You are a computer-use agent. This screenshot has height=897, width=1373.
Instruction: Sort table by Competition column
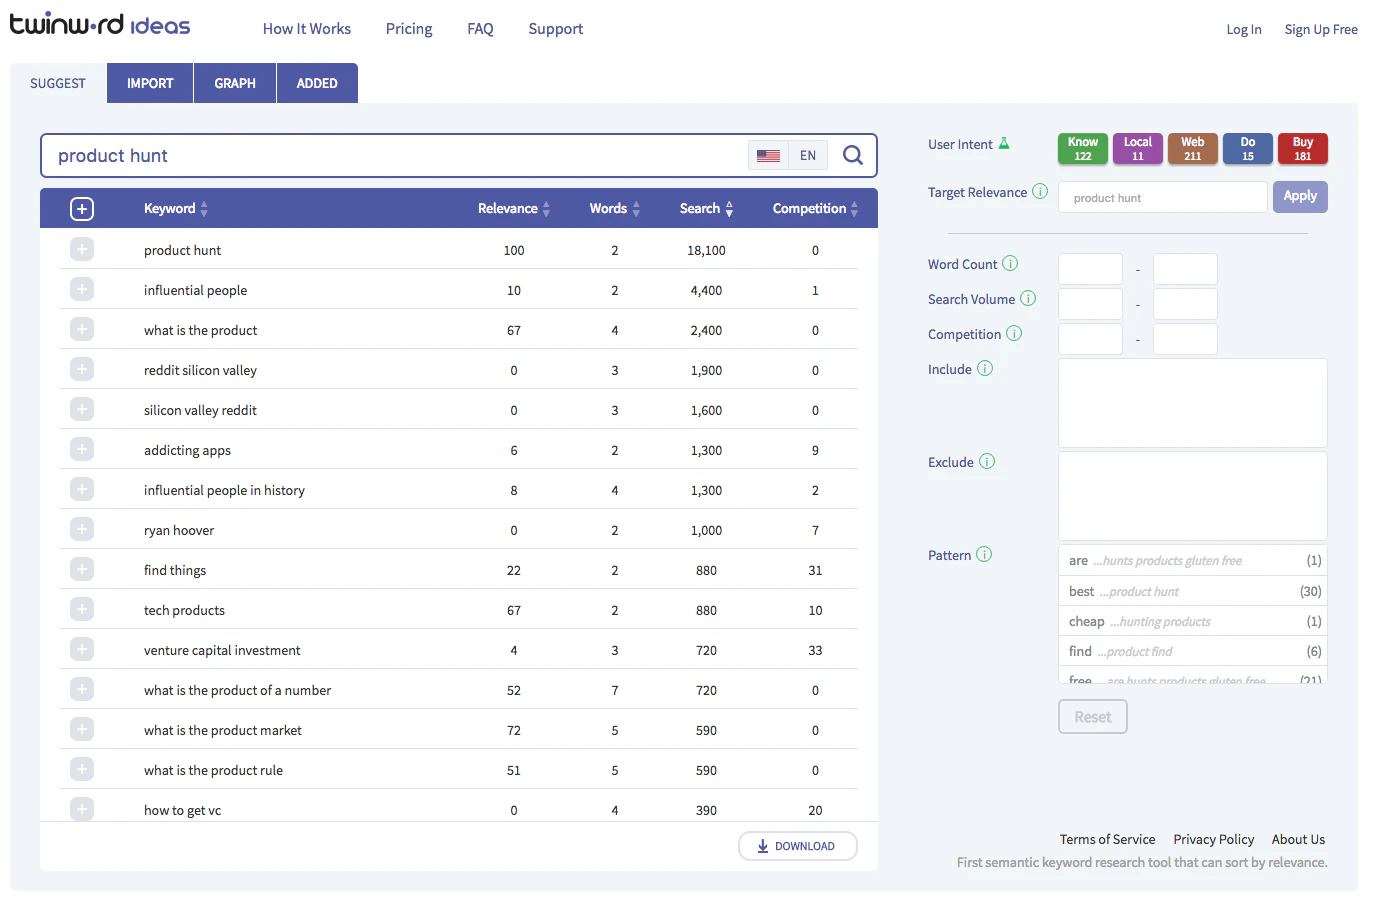point(815,208)
